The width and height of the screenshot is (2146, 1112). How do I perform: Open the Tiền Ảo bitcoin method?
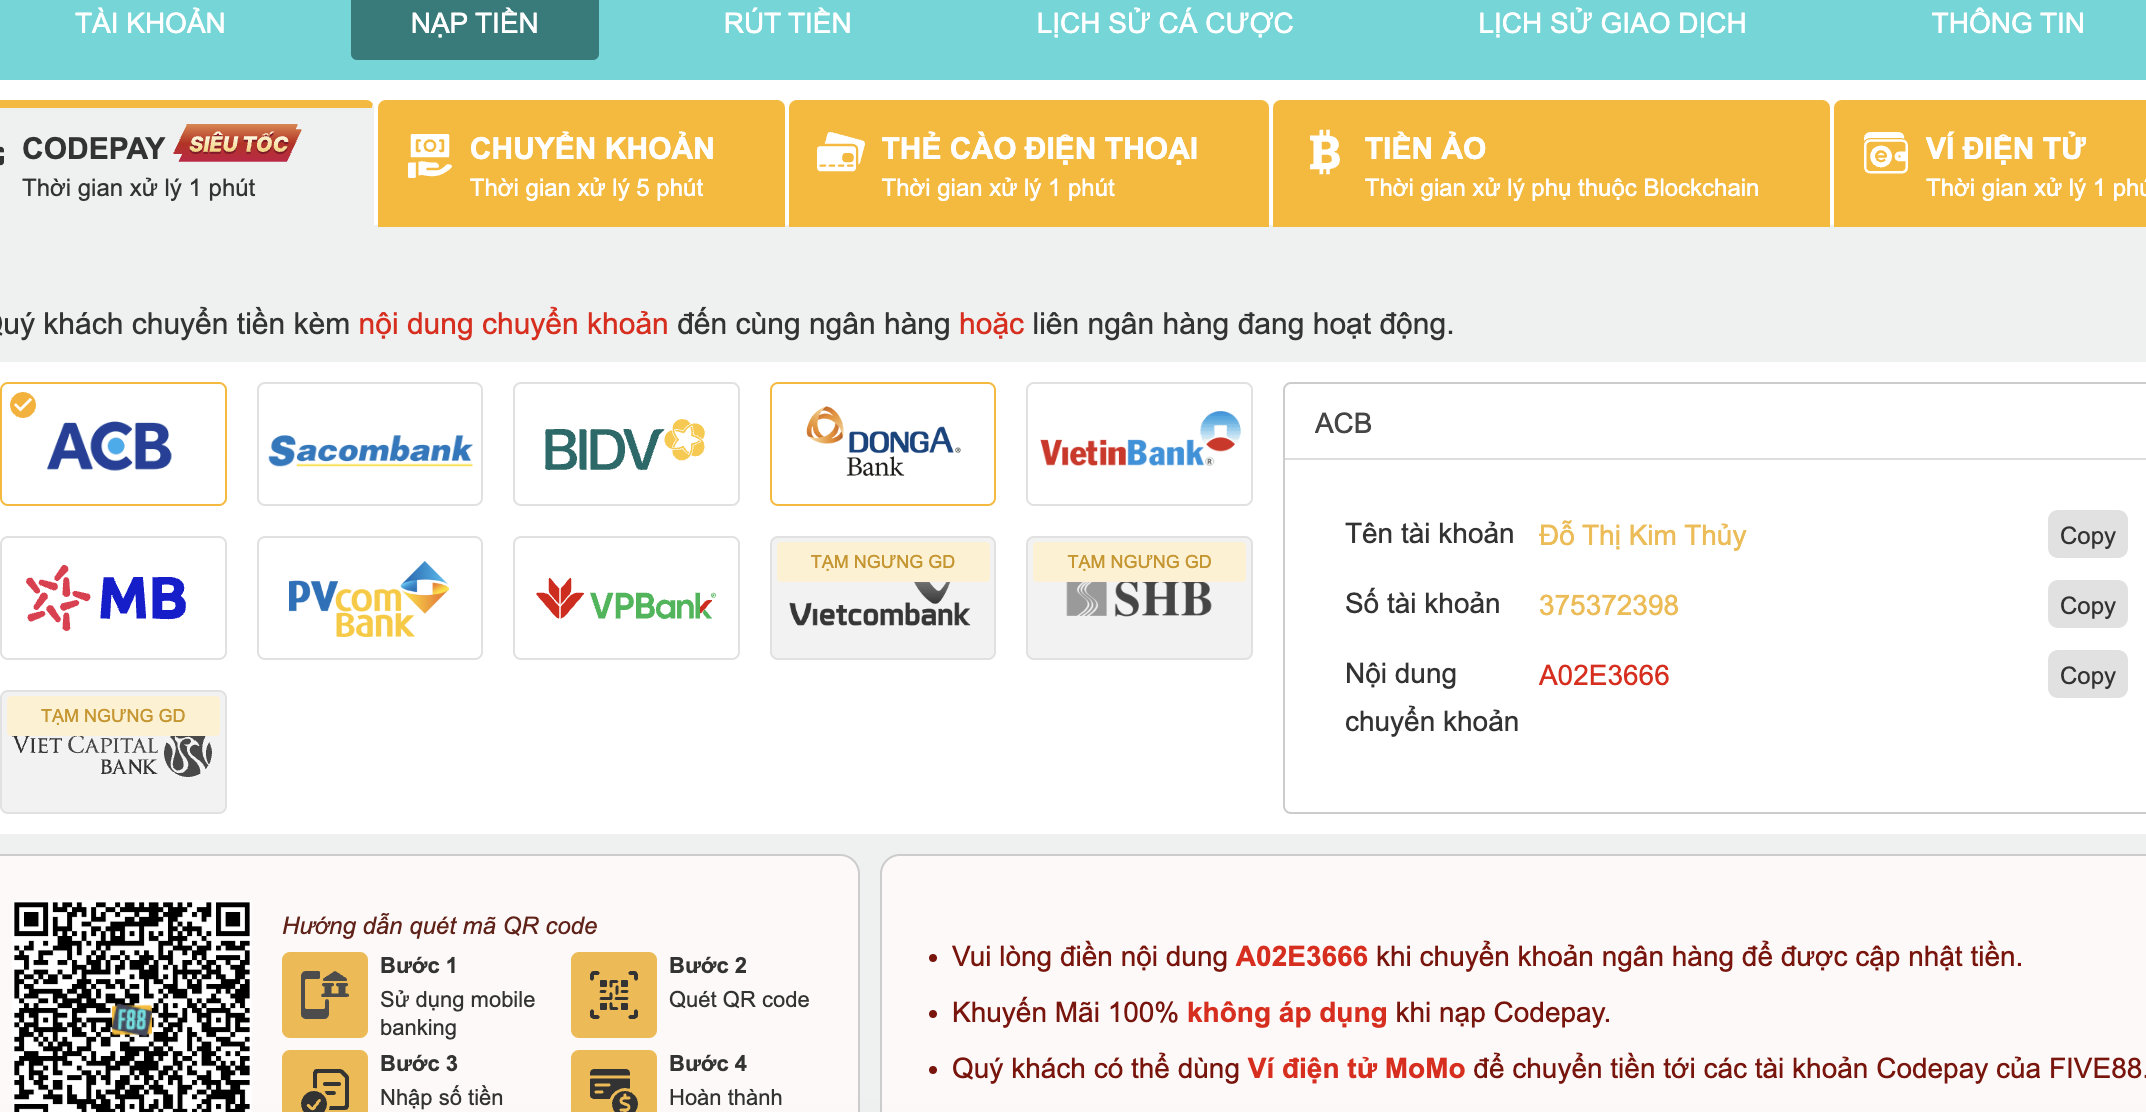(1550, 165)
